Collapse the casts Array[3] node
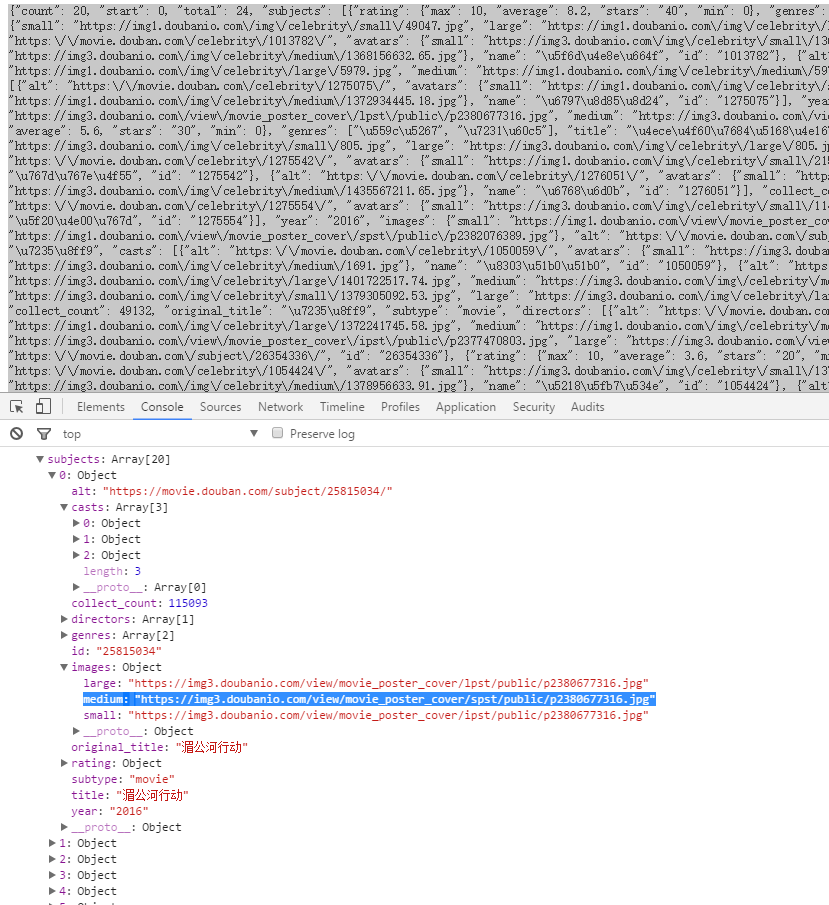This screenshot has height=905, width=829. [65, 507]
